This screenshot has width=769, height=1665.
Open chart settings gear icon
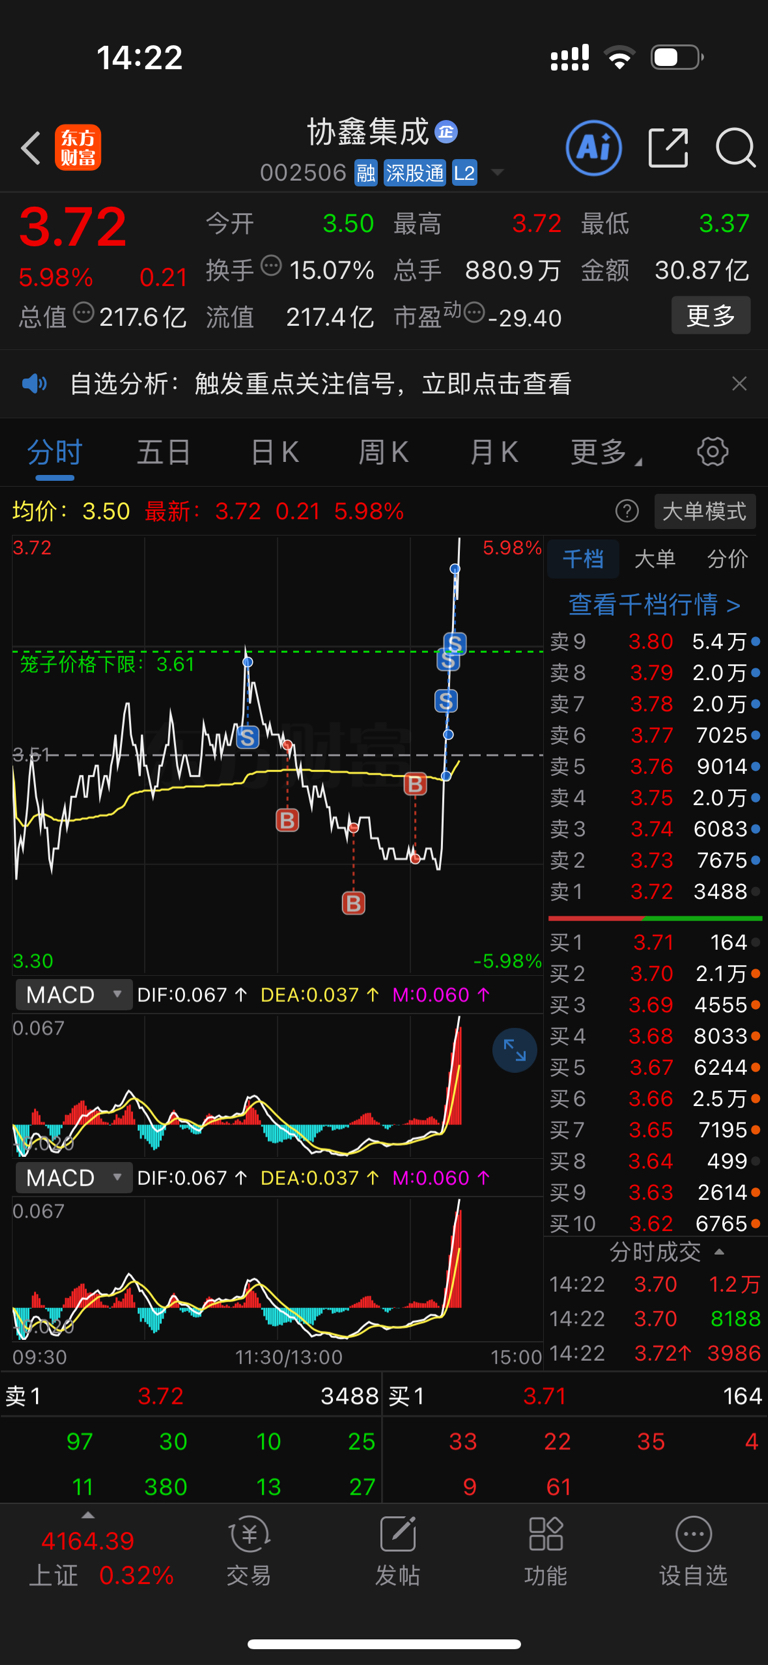pyautogui.click(x=712, y=452)
